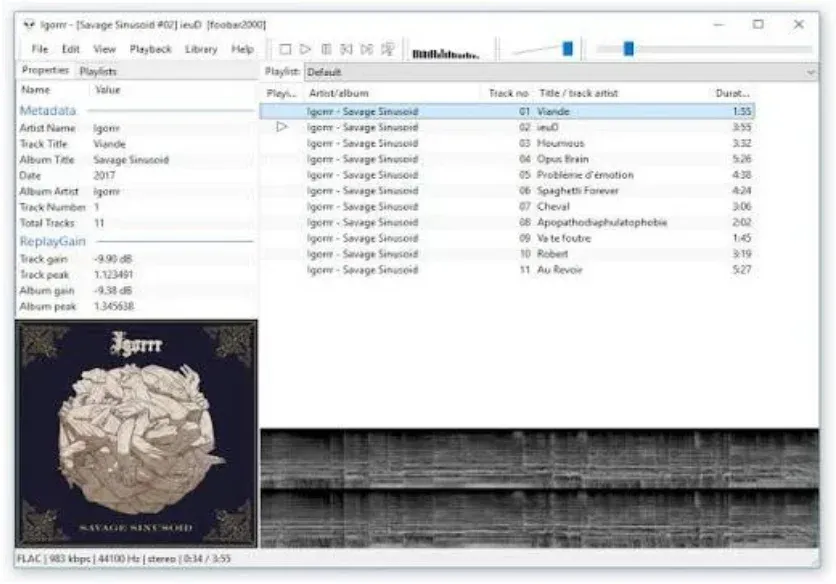The height and width of the screenshot is (584, 836).
Task: Click the Album Title value Savage Sinusoid
Action: (131, 160)
